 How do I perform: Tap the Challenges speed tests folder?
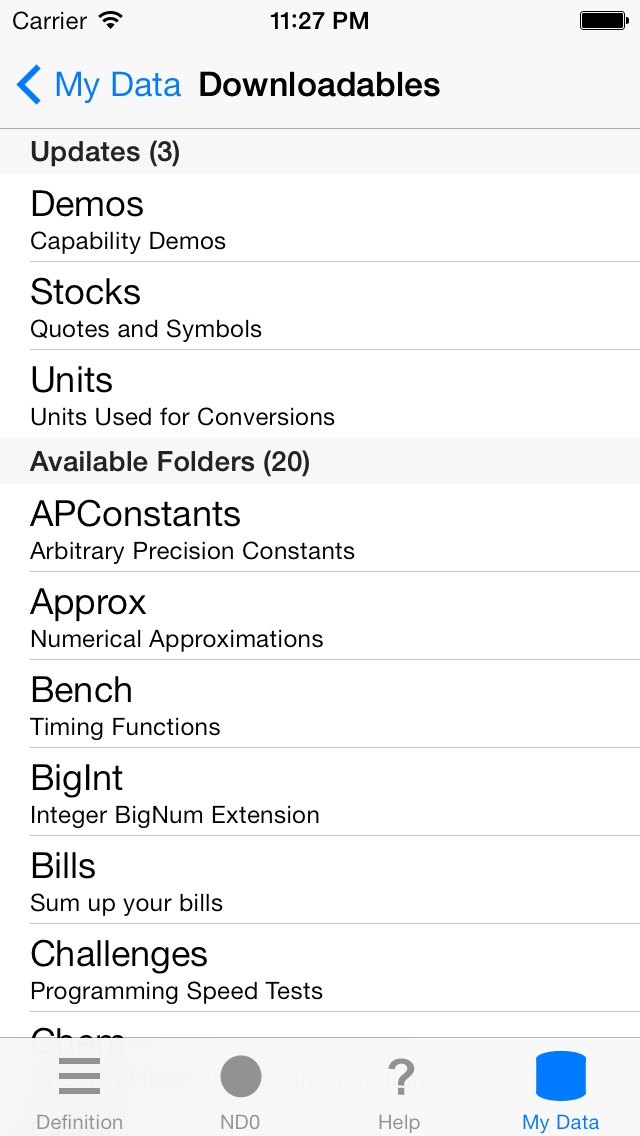(320, 969)
